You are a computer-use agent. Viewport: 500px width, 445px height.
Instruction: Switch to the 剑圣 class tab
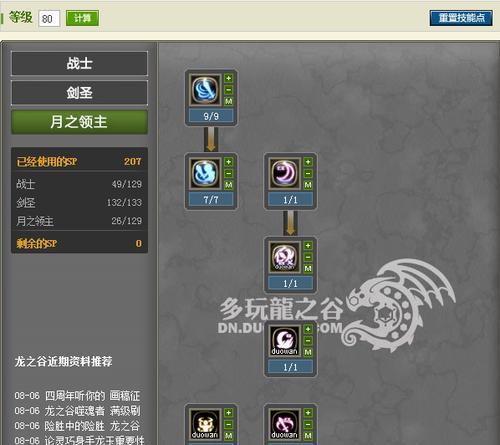click(79, 92)
